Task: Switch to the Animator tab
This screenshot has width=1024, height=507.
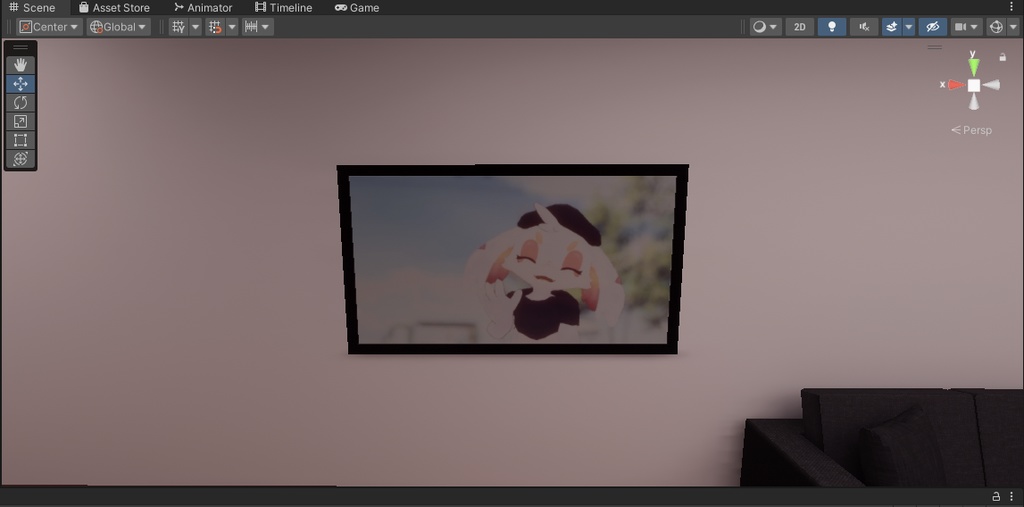Action: 203,8
